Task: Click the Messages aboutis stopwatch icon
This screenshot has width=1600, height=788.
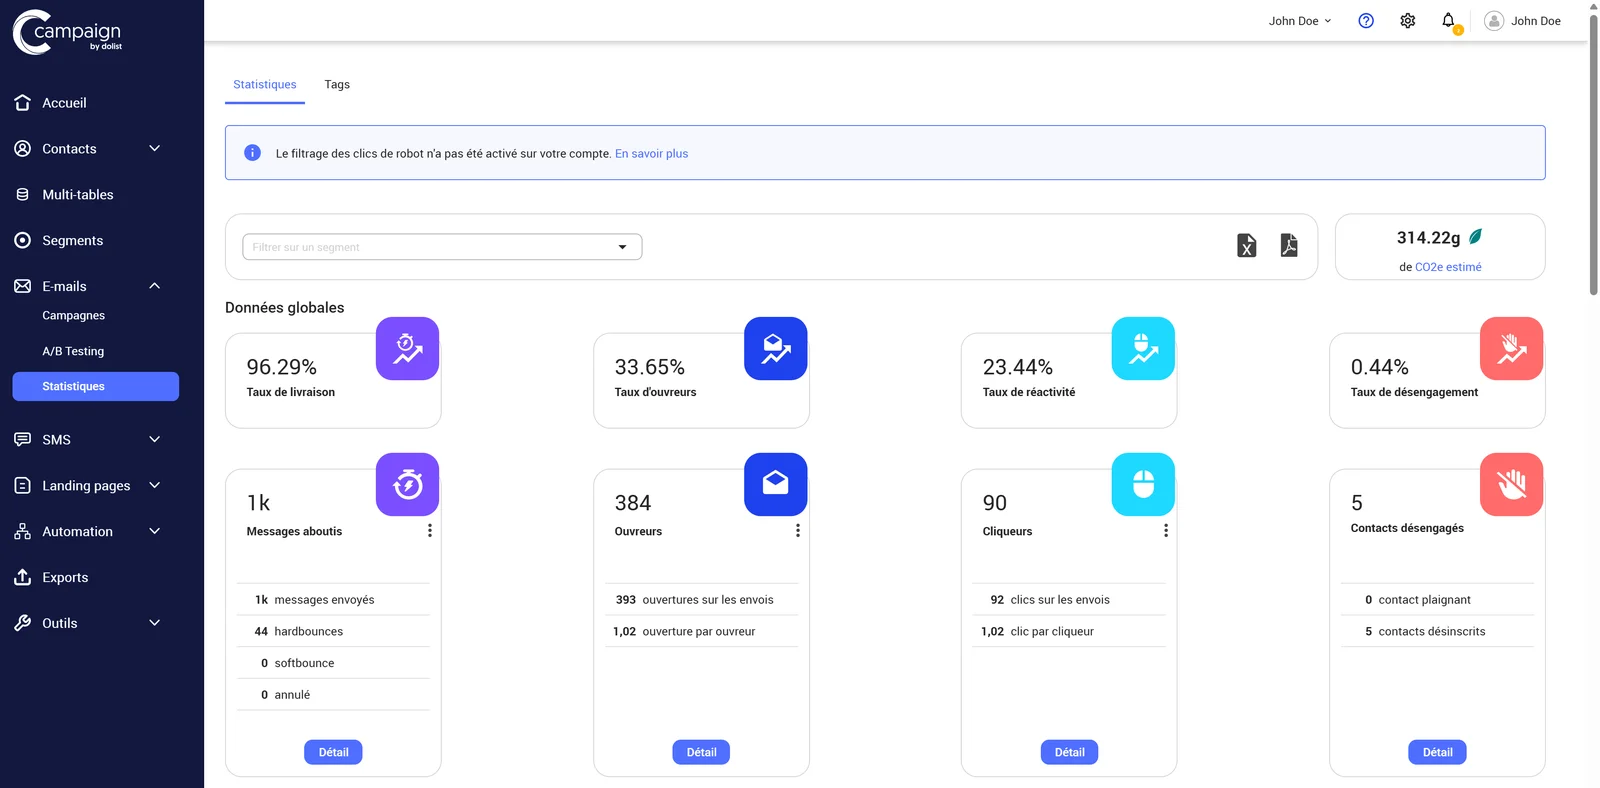Action: (407, 484)
